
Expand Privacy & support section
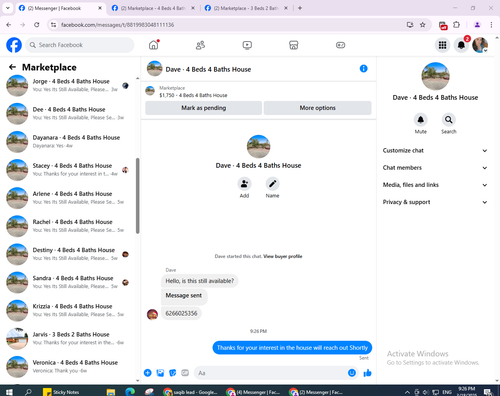(435, 202)
